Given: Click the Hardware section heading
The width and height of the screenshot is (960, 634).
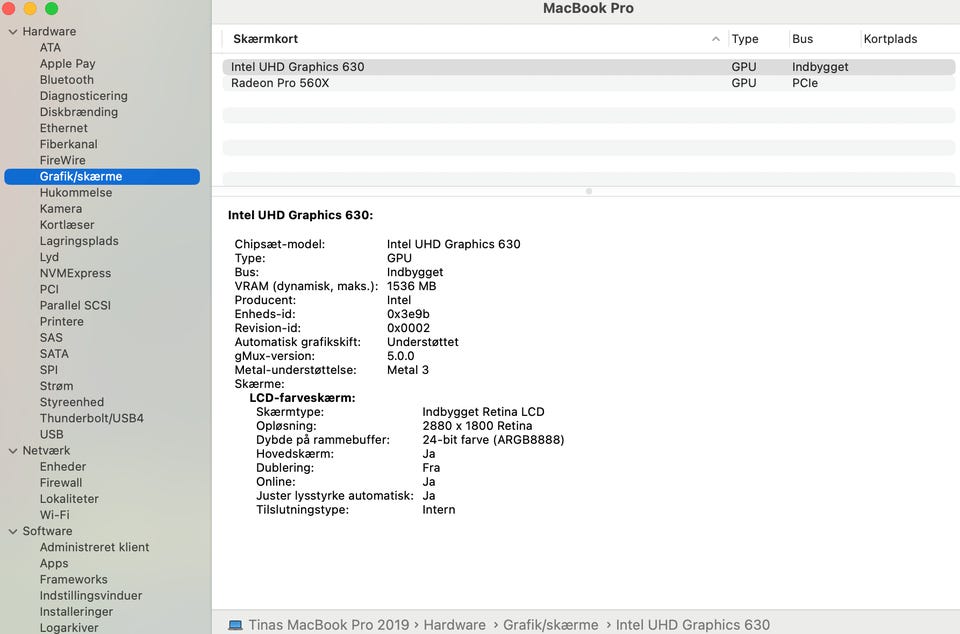Looking at the screenshot, I should 50,32.
